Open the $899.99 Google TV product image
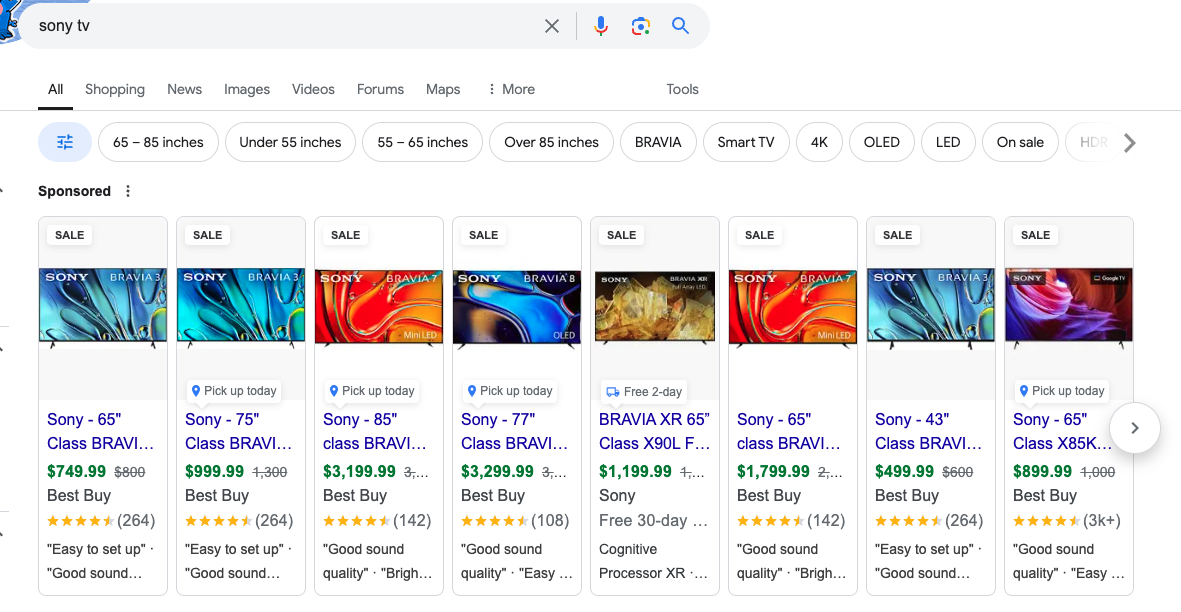This screenshot has width=1181, height=612. click(1069, 309)
